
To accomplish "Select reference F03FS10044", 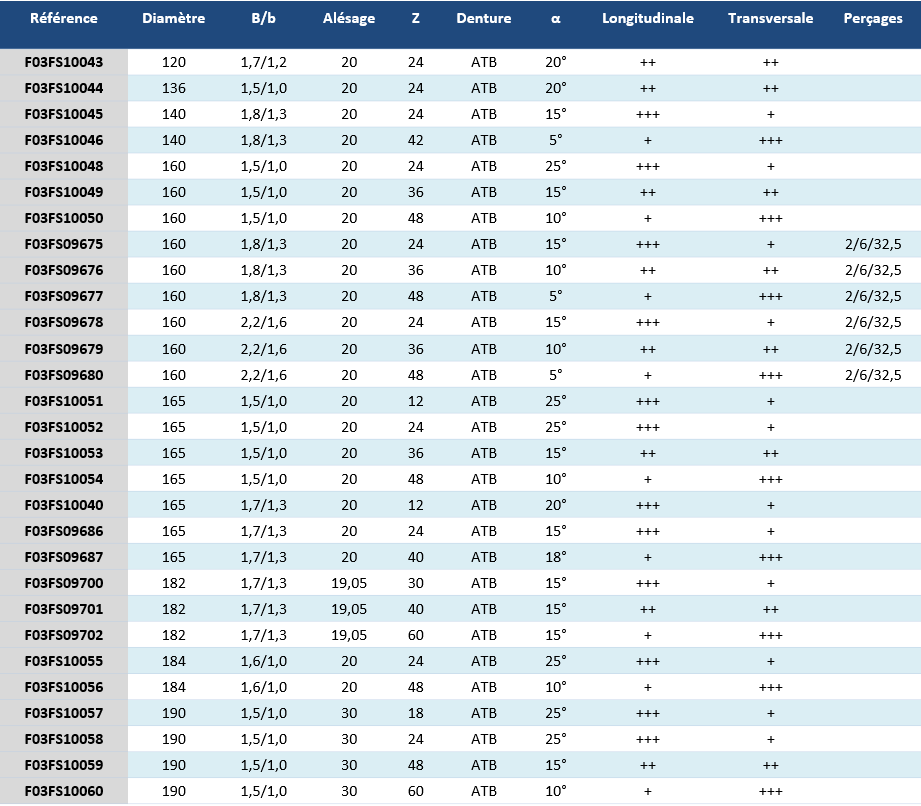I will click(x=63, y=88).
